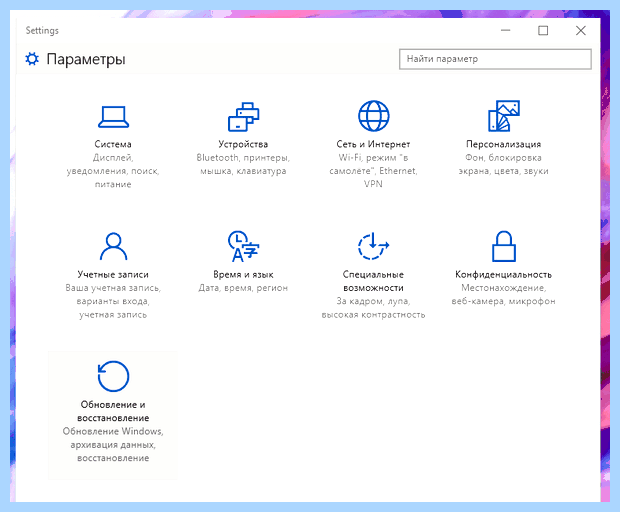Click the 'Дисплей, уведомления, поиск, питание' description
The width and height of the screenshot is (620, 512).
(113, 171)
